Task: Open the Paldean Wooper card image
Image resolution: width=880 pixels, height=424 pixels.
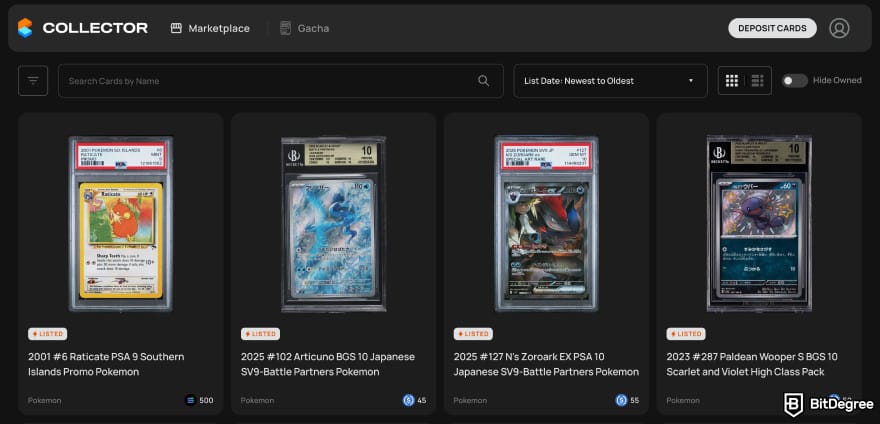Action: (x=759, y=224)
